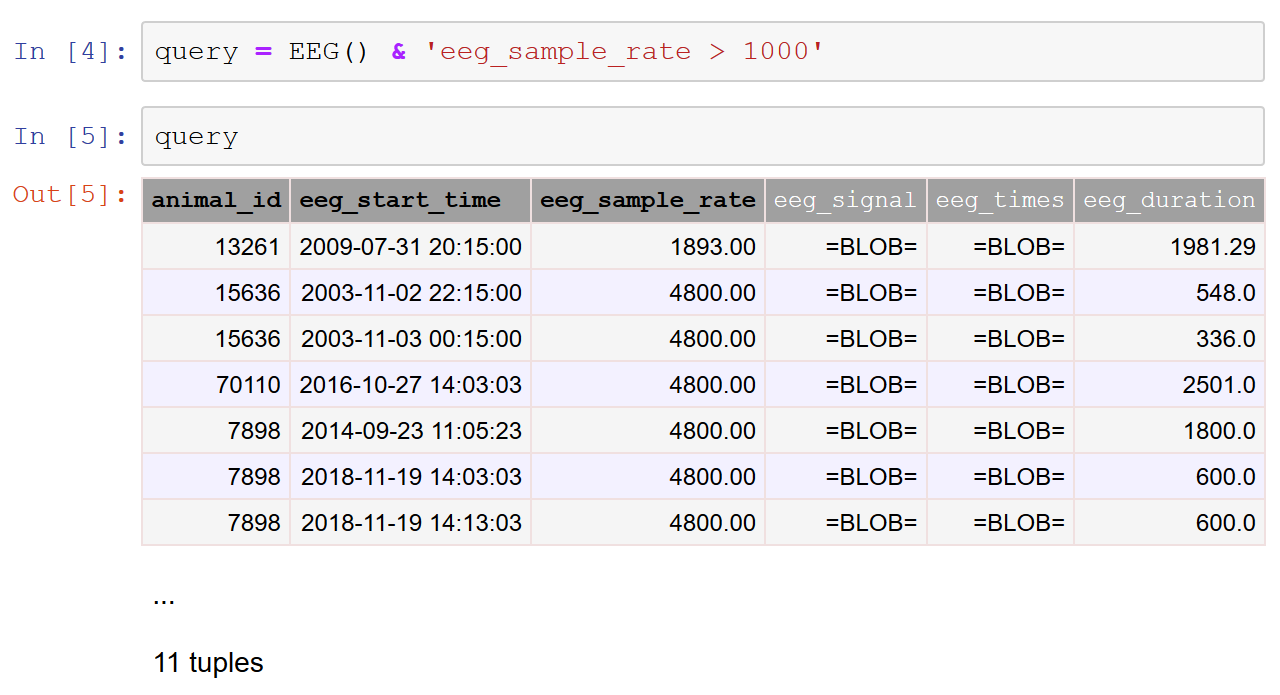The width and height of the screenshot is (1280, 695).
Task: Click the eeg_sample_rate column header
Action: [647, 200]
